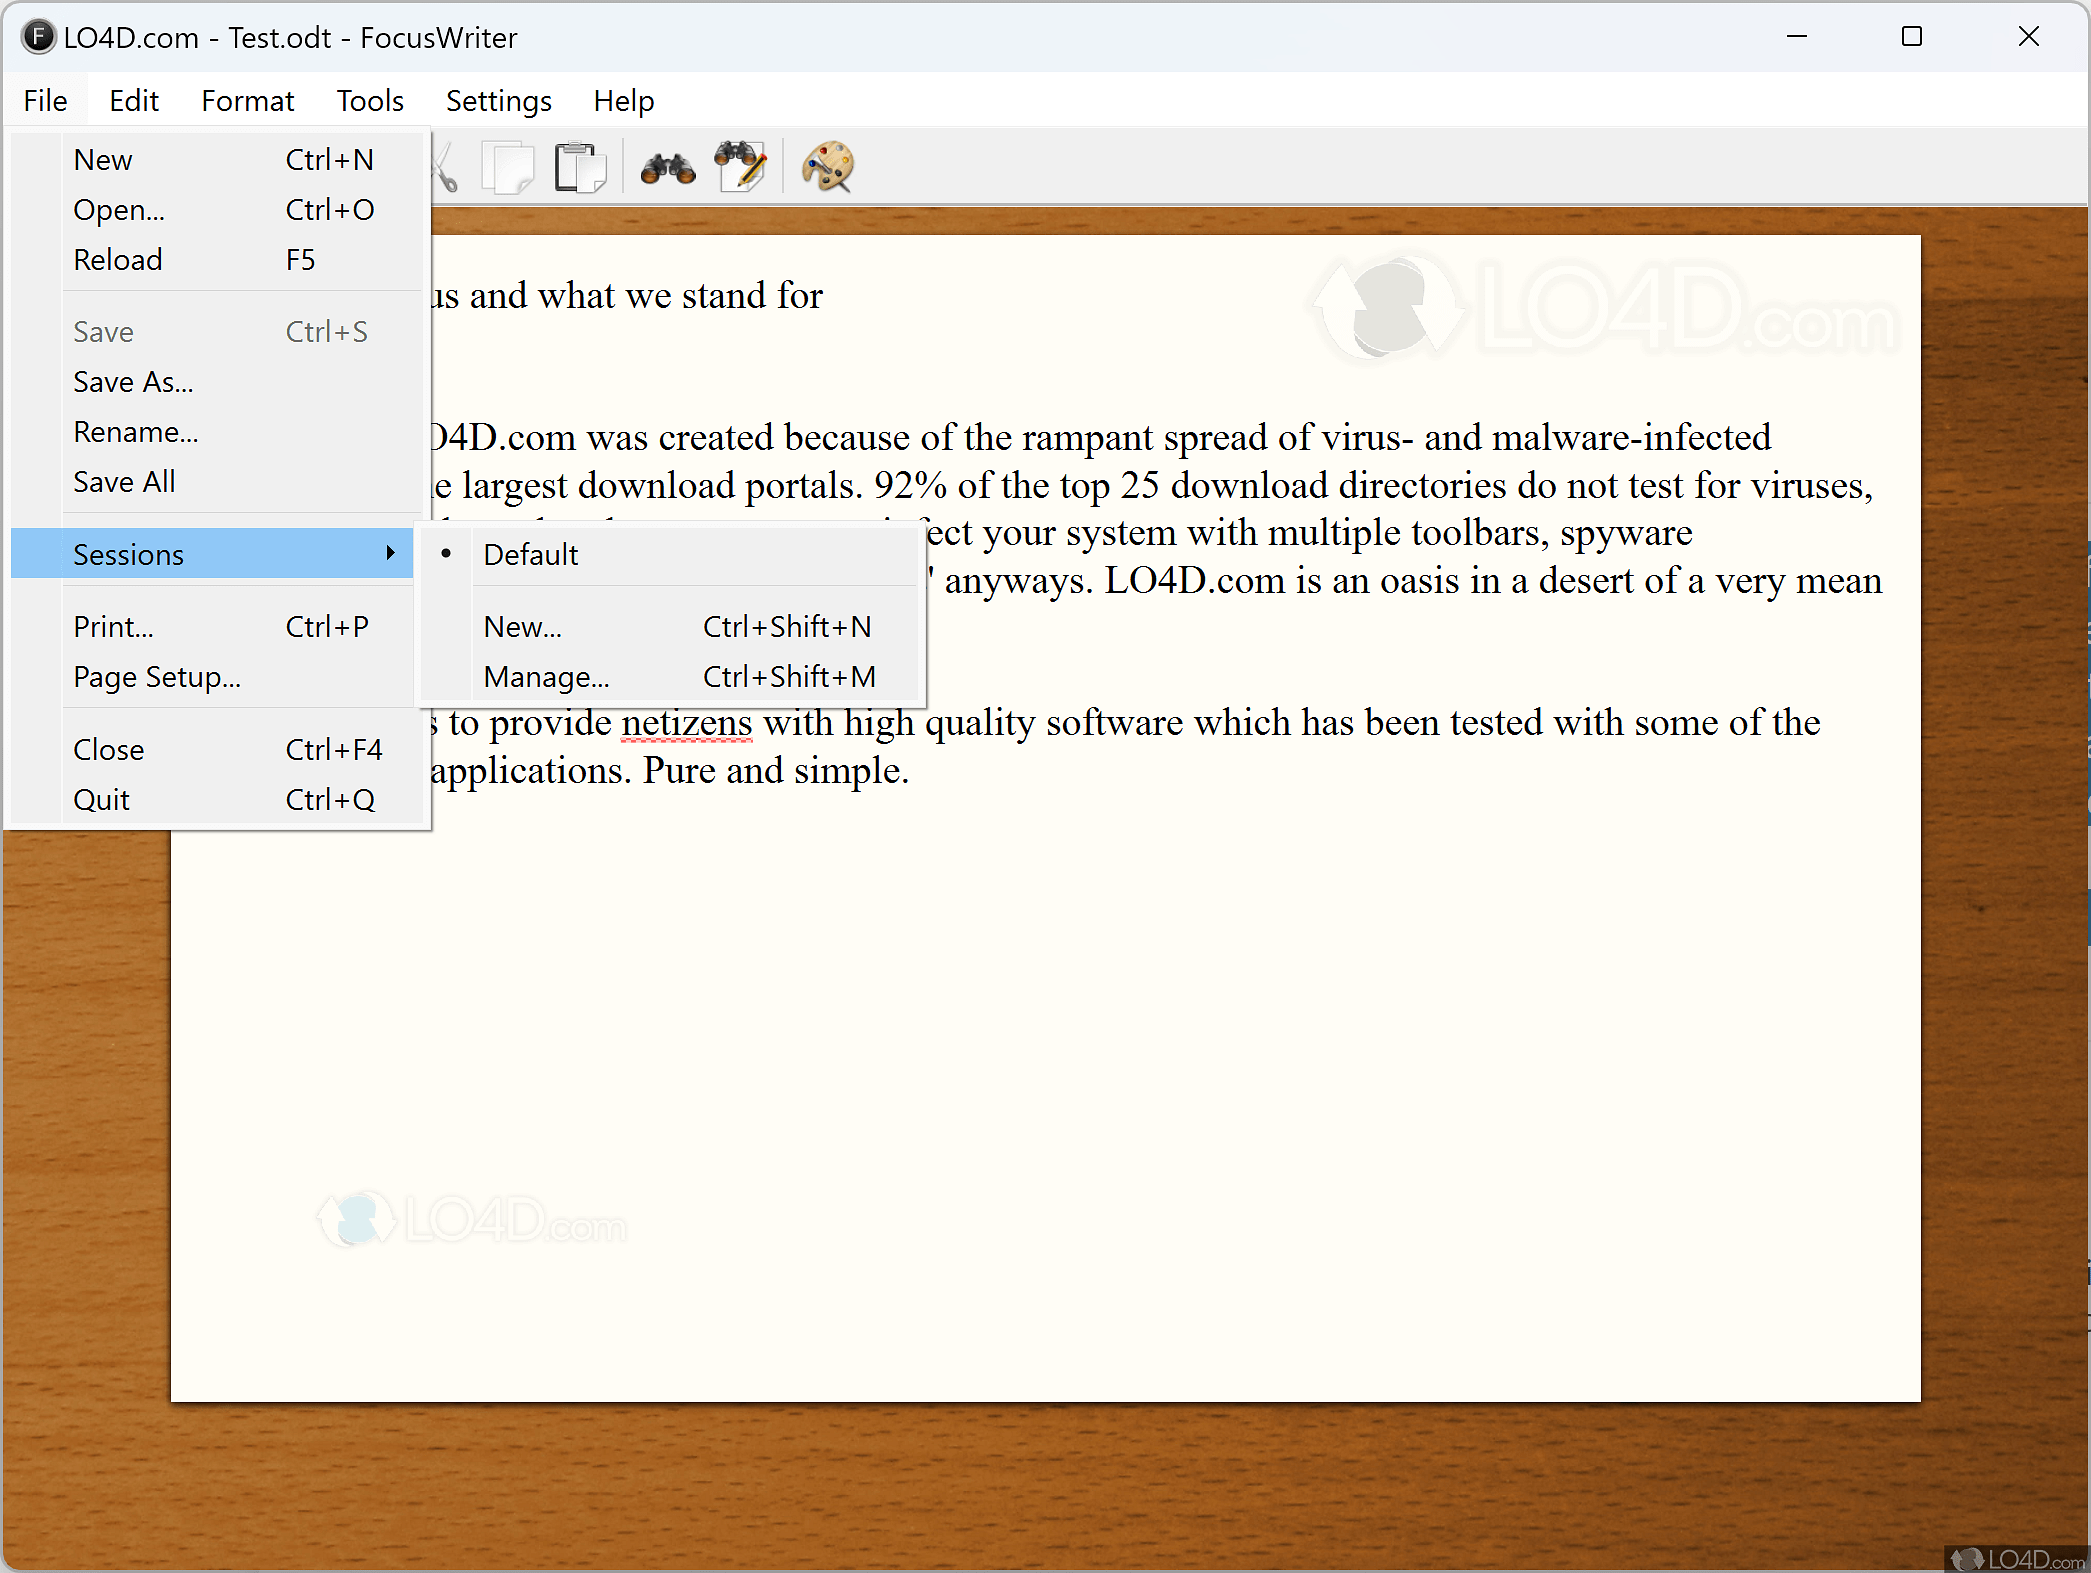Open the Help menu
Screen dimensions: 2091x1573
click(623, 100)
